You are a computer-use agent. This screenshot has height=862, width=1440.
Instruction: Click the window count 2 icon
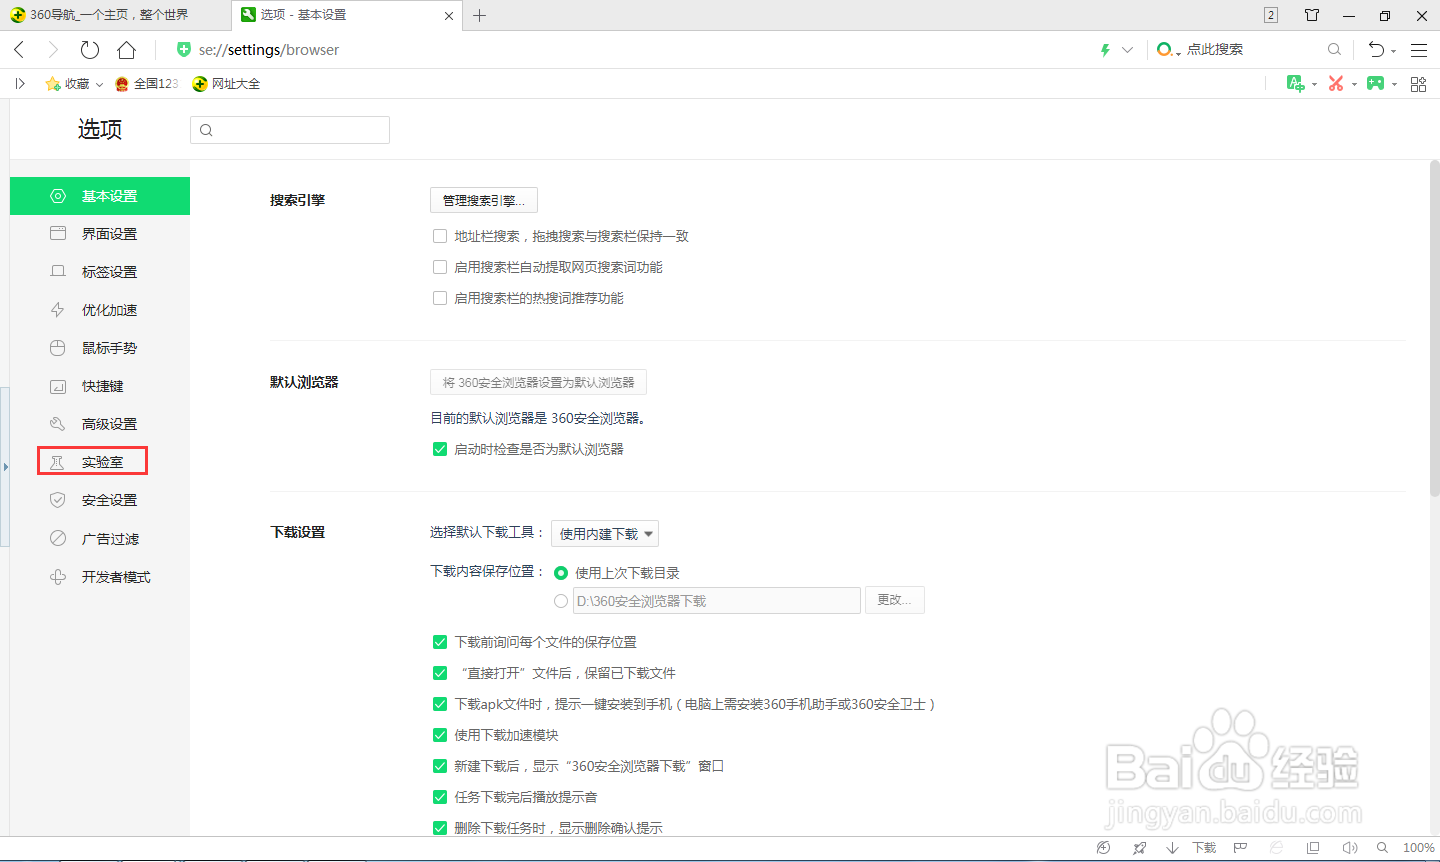point(1271,15)
